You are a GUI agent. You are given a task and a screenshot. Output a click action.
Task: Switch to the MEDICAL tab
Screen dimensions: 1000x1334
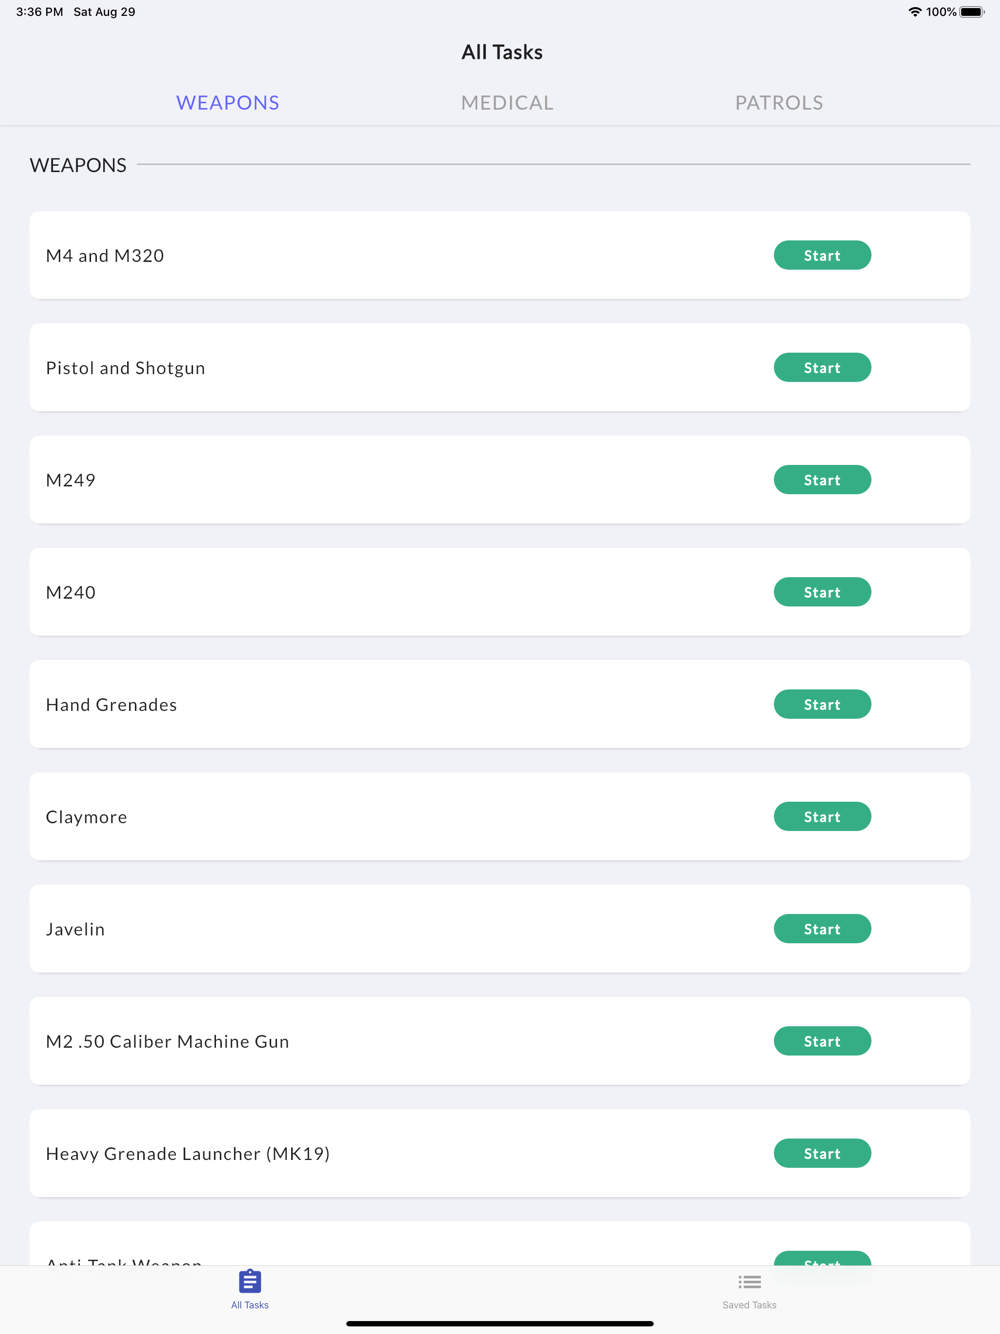click(507, 103)
